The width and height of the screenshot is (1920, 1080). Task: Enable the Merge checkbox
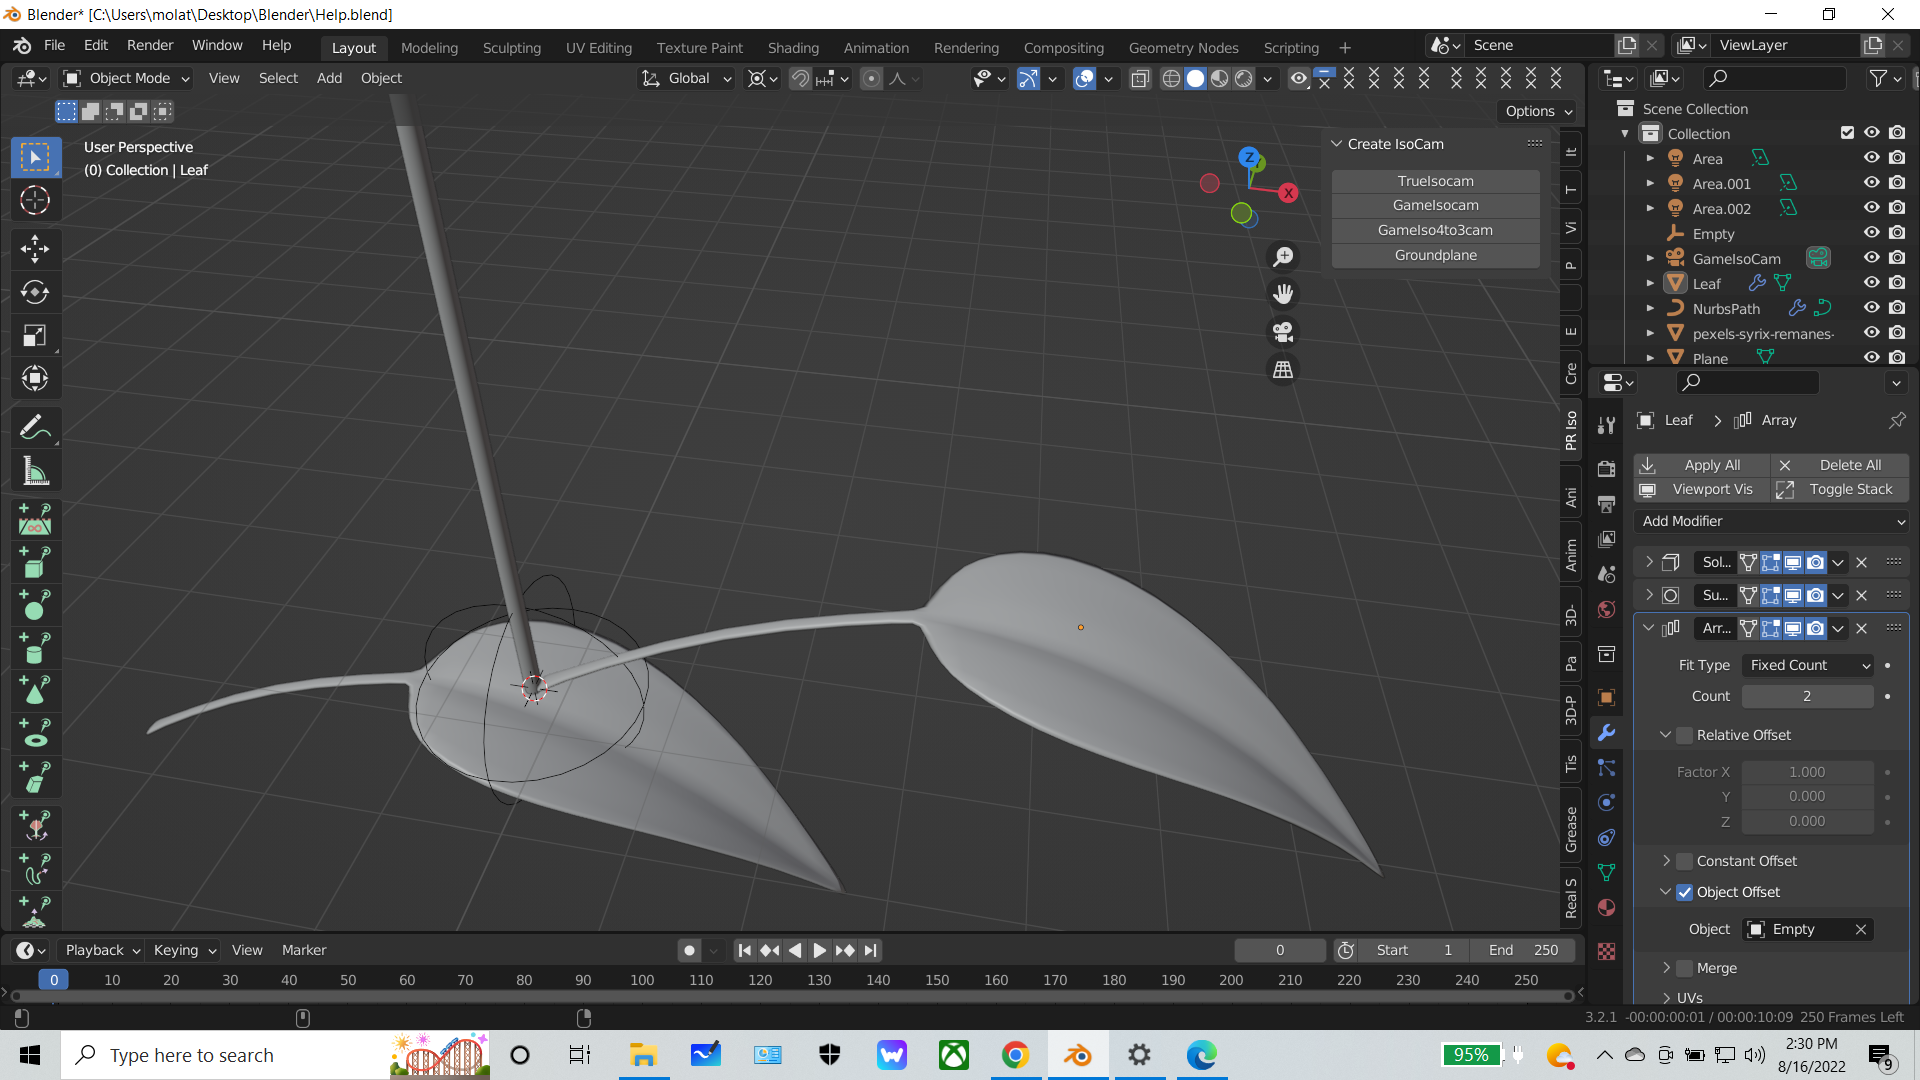1685,968
